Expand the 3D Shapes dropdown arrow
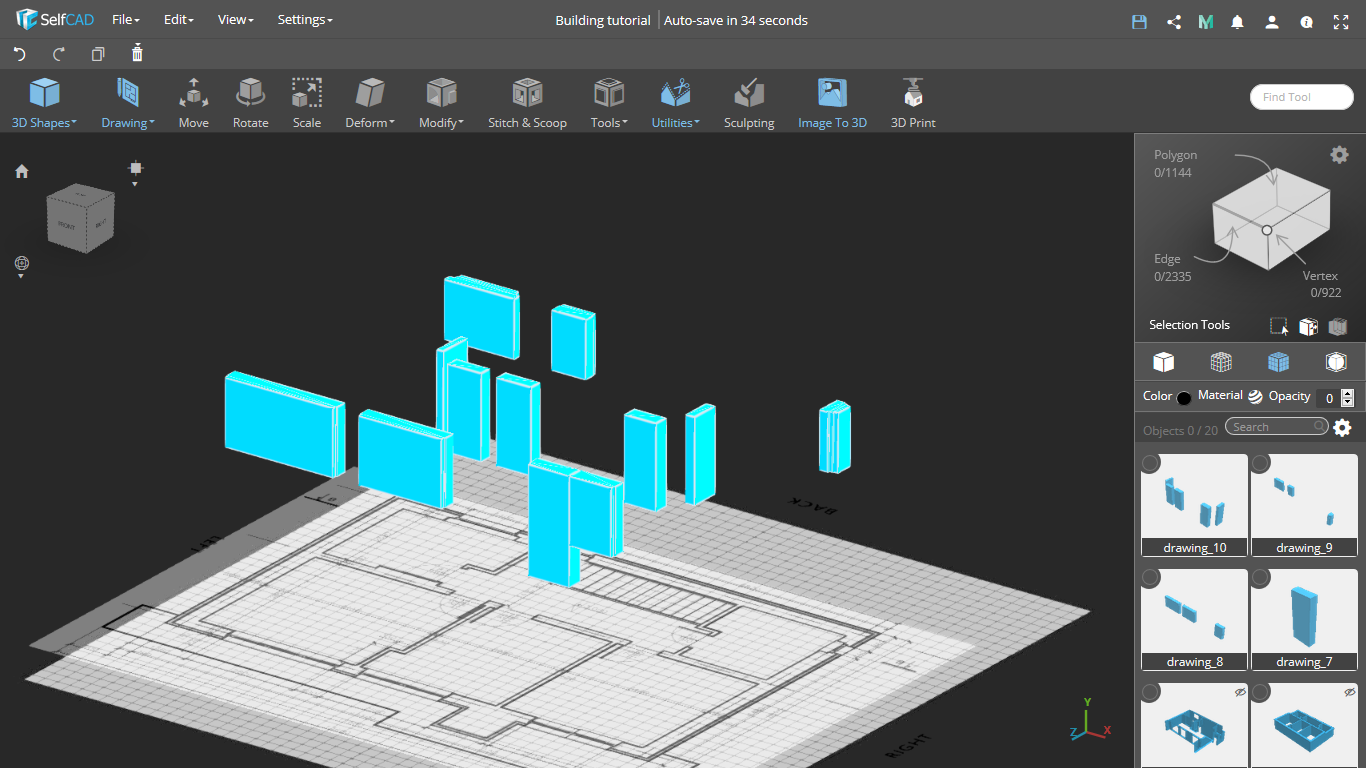The width and height of the screenshot is (1366, 768). tap(74, 122)
